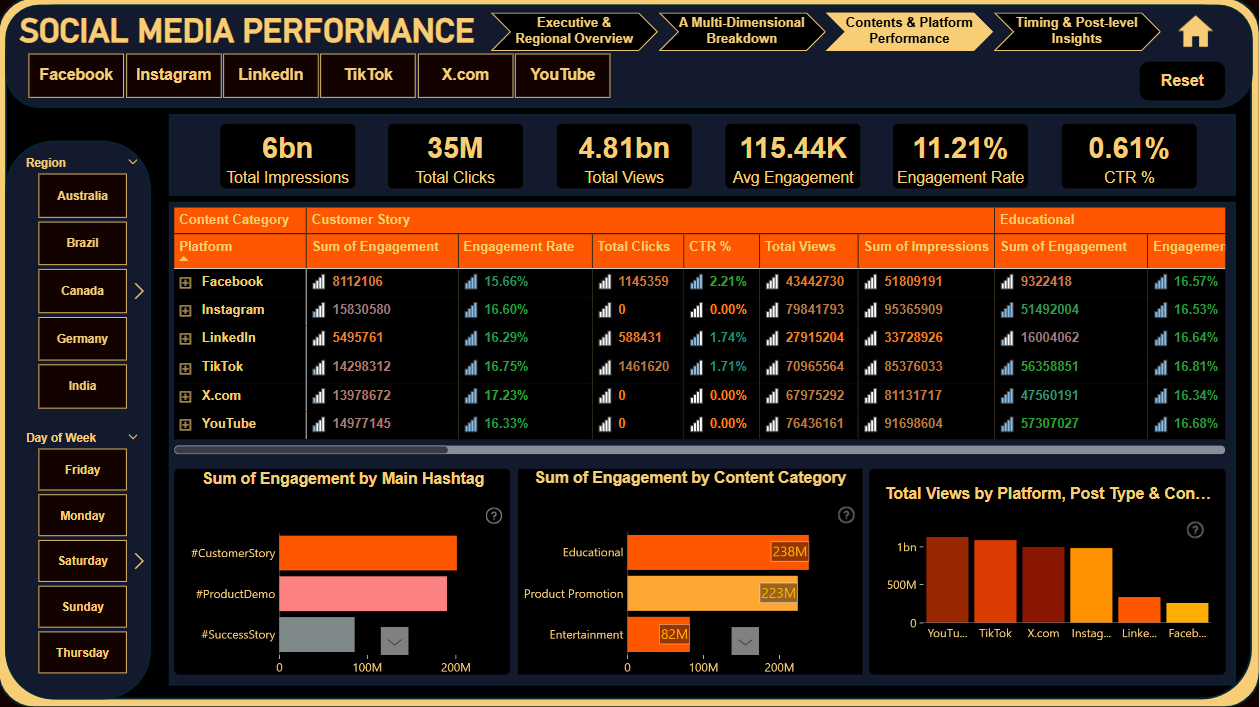Open the Region slicer dropdown chevron
This screenshot has width=1260, height=707.
tap(133, 162)
